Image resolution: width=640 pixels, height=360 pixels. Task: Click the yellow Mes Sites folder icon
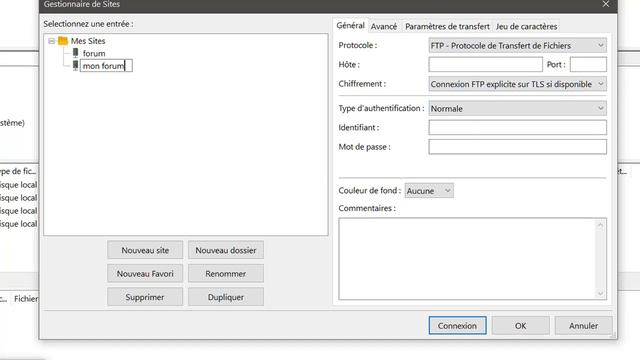tap(62, 41)
